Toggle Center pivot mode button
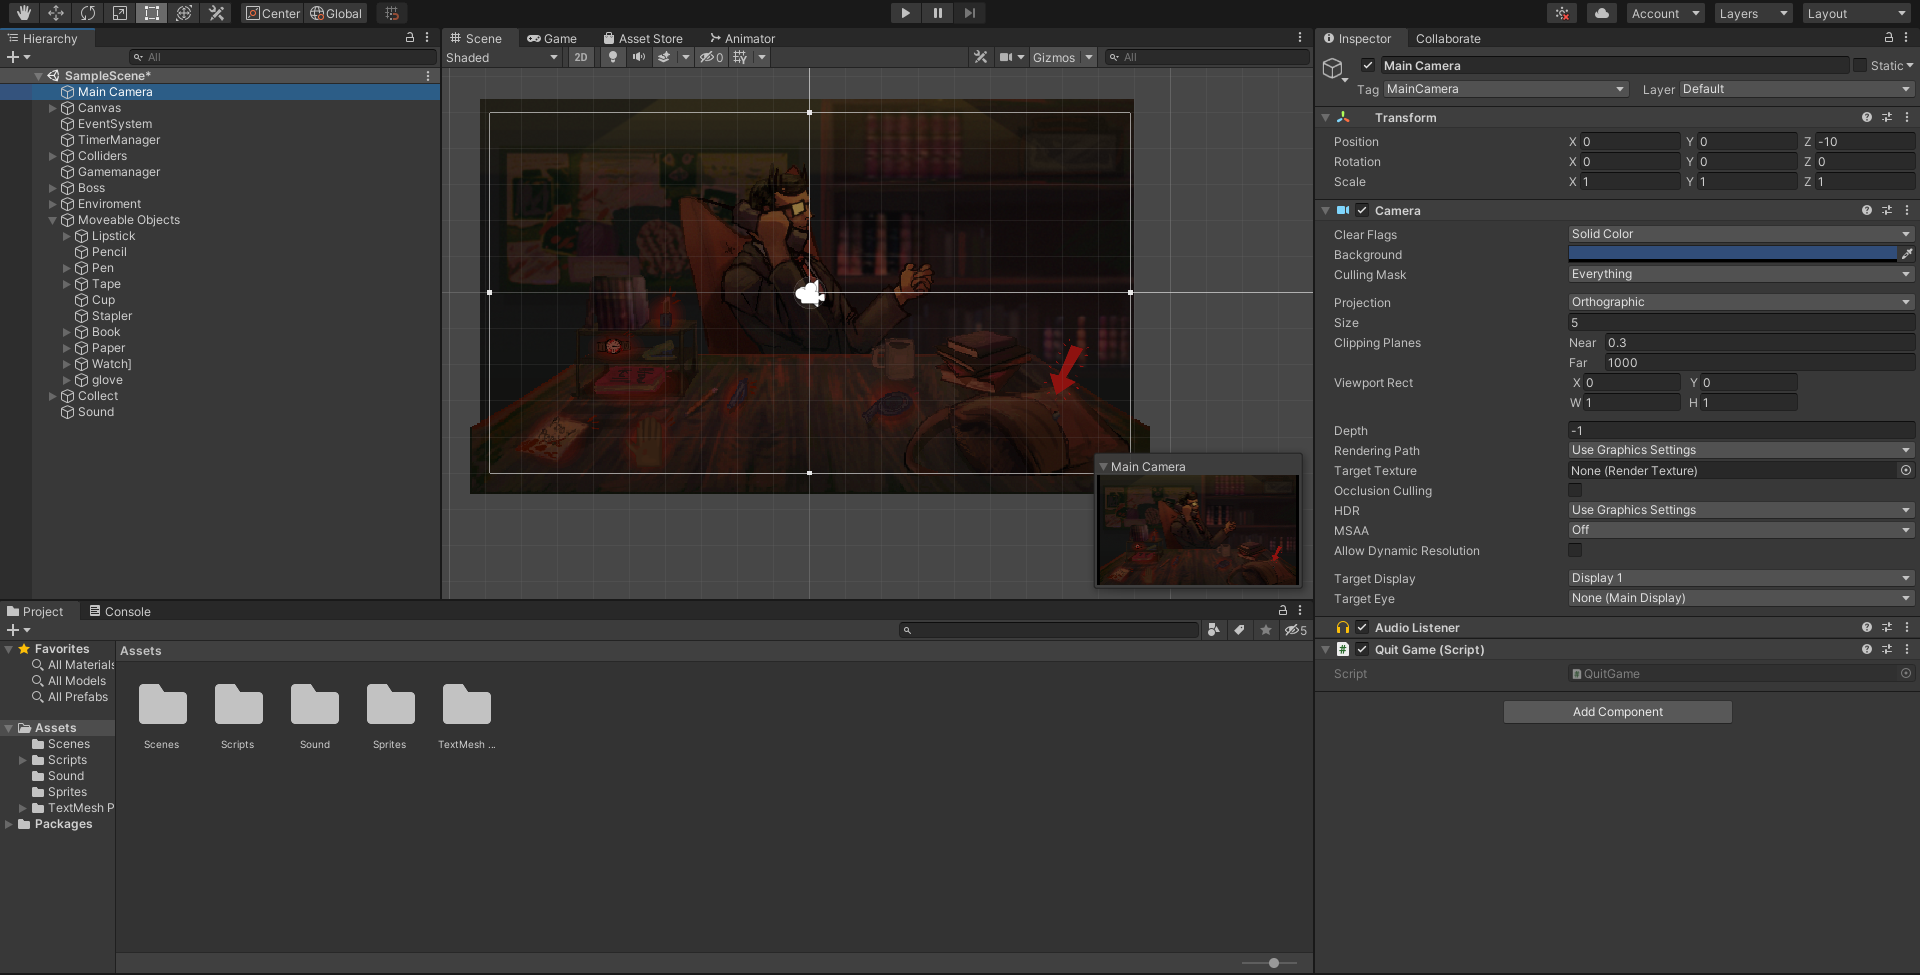 point(272,13)
